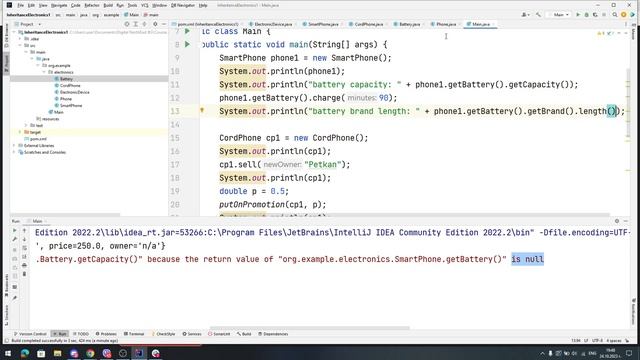
Task: Open Version Control tool window button
Action: [30, 334]
